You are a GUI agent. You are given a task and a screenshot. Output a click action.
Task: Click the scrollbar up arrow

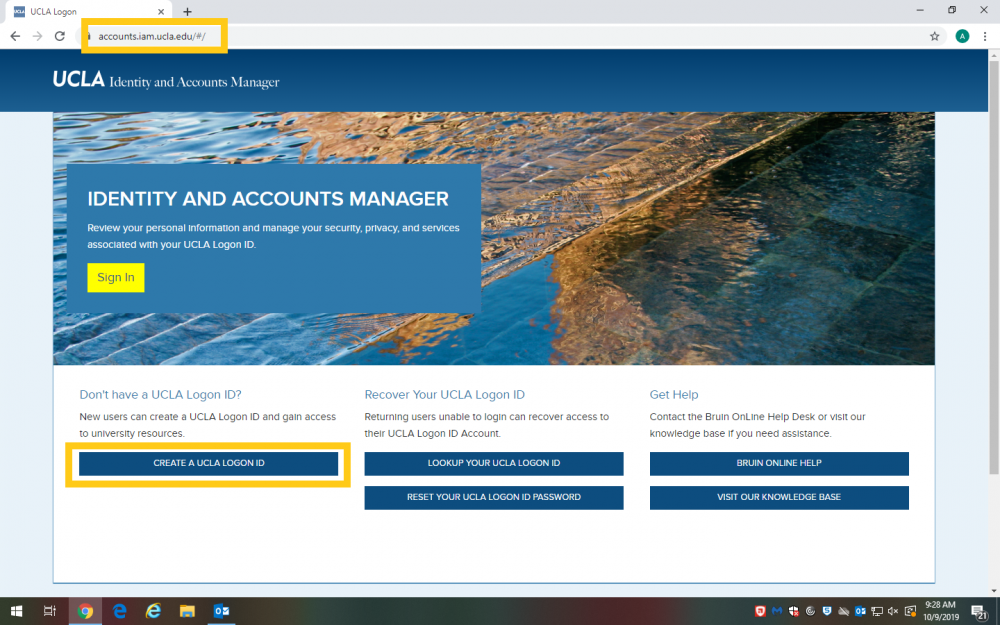click(994, 55)
